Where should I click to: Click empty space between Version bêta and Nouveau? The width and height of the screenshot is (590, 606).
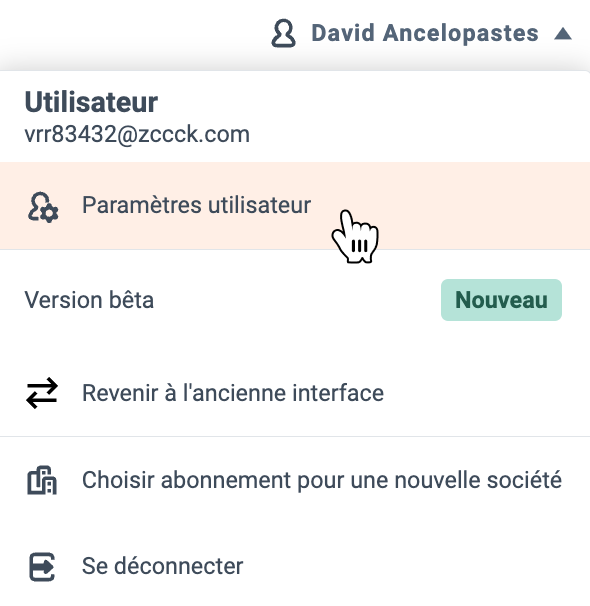pyautogui.click(x=298, y=300)
